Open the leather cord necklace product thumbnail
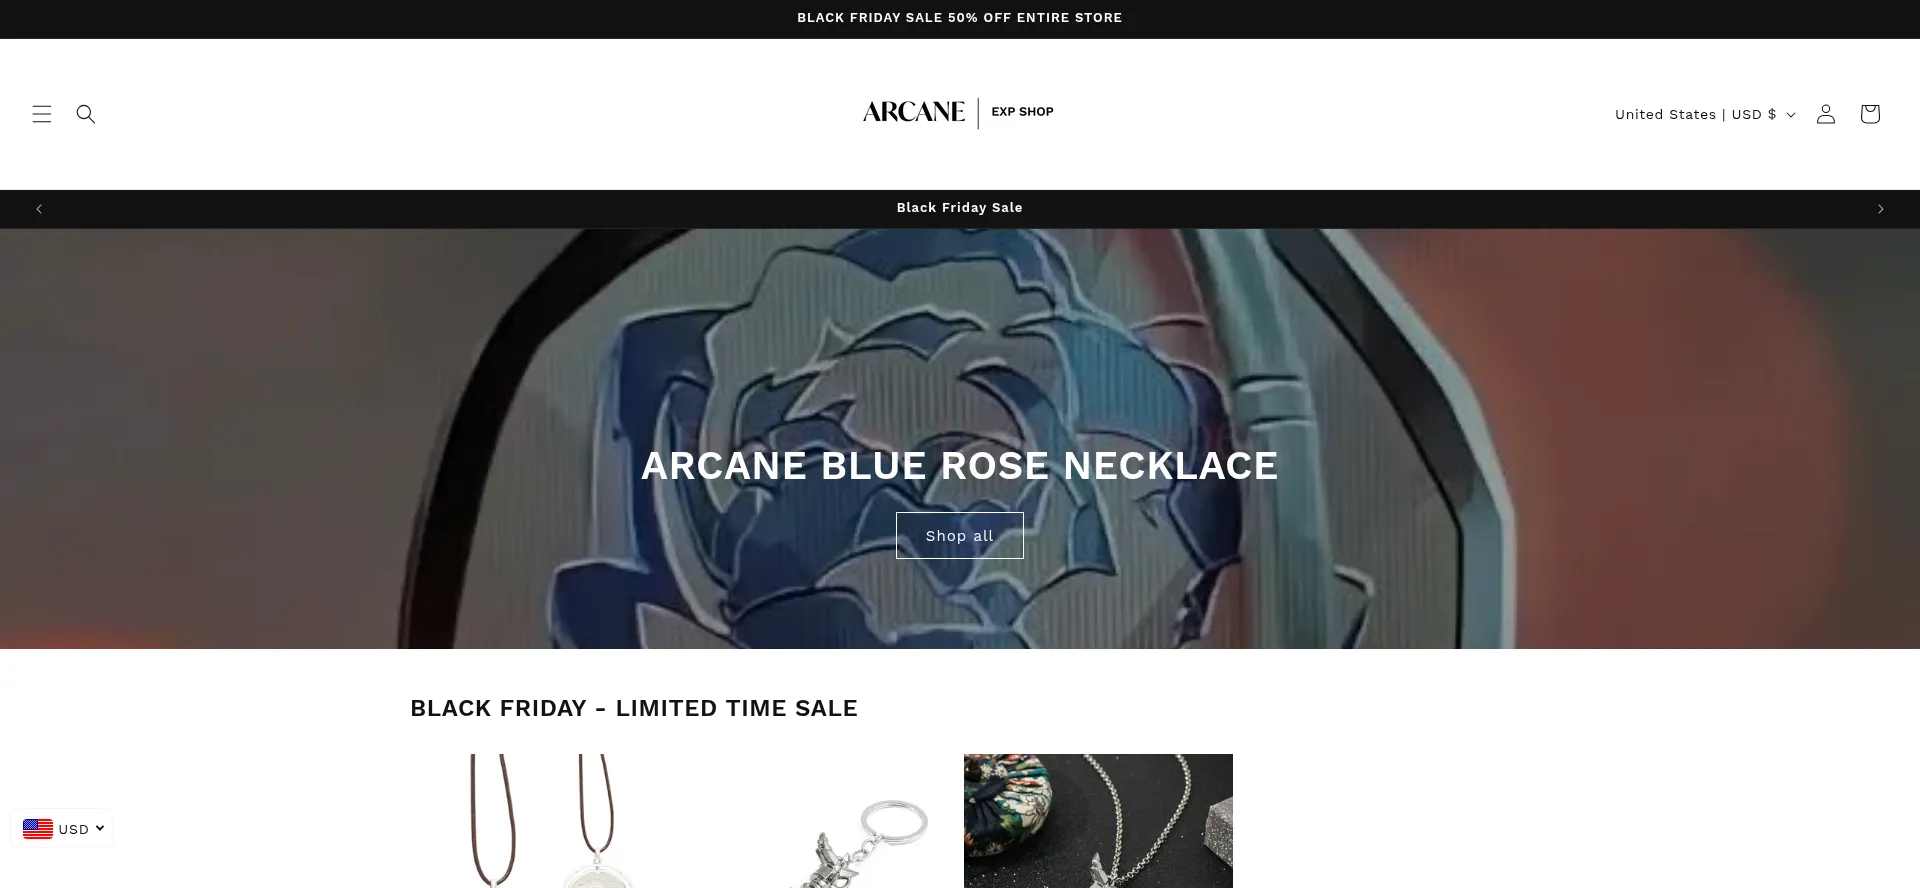1920x888 pixels. 545,821
